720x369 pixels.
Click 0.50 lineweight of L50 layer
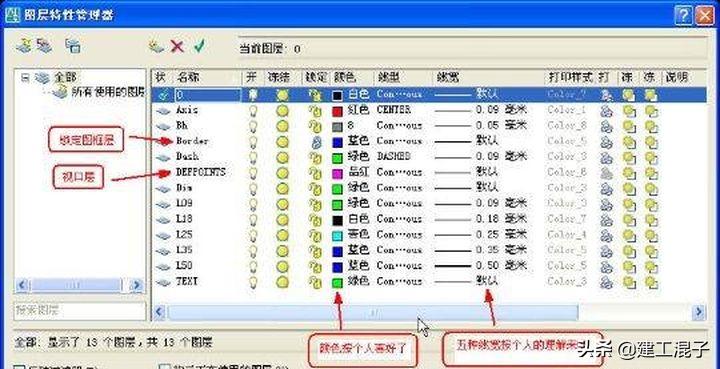click(x=481, y=266)
